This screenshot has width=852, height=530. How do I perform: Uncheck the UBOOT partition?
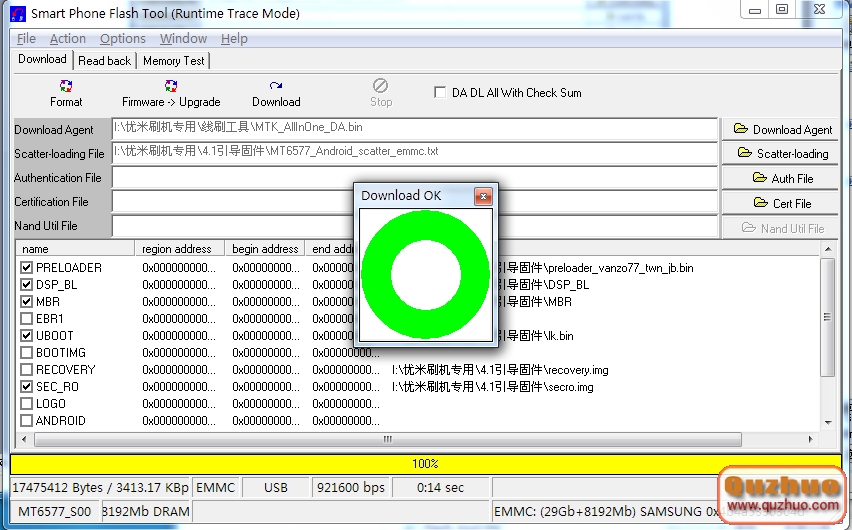pos(26,335)
